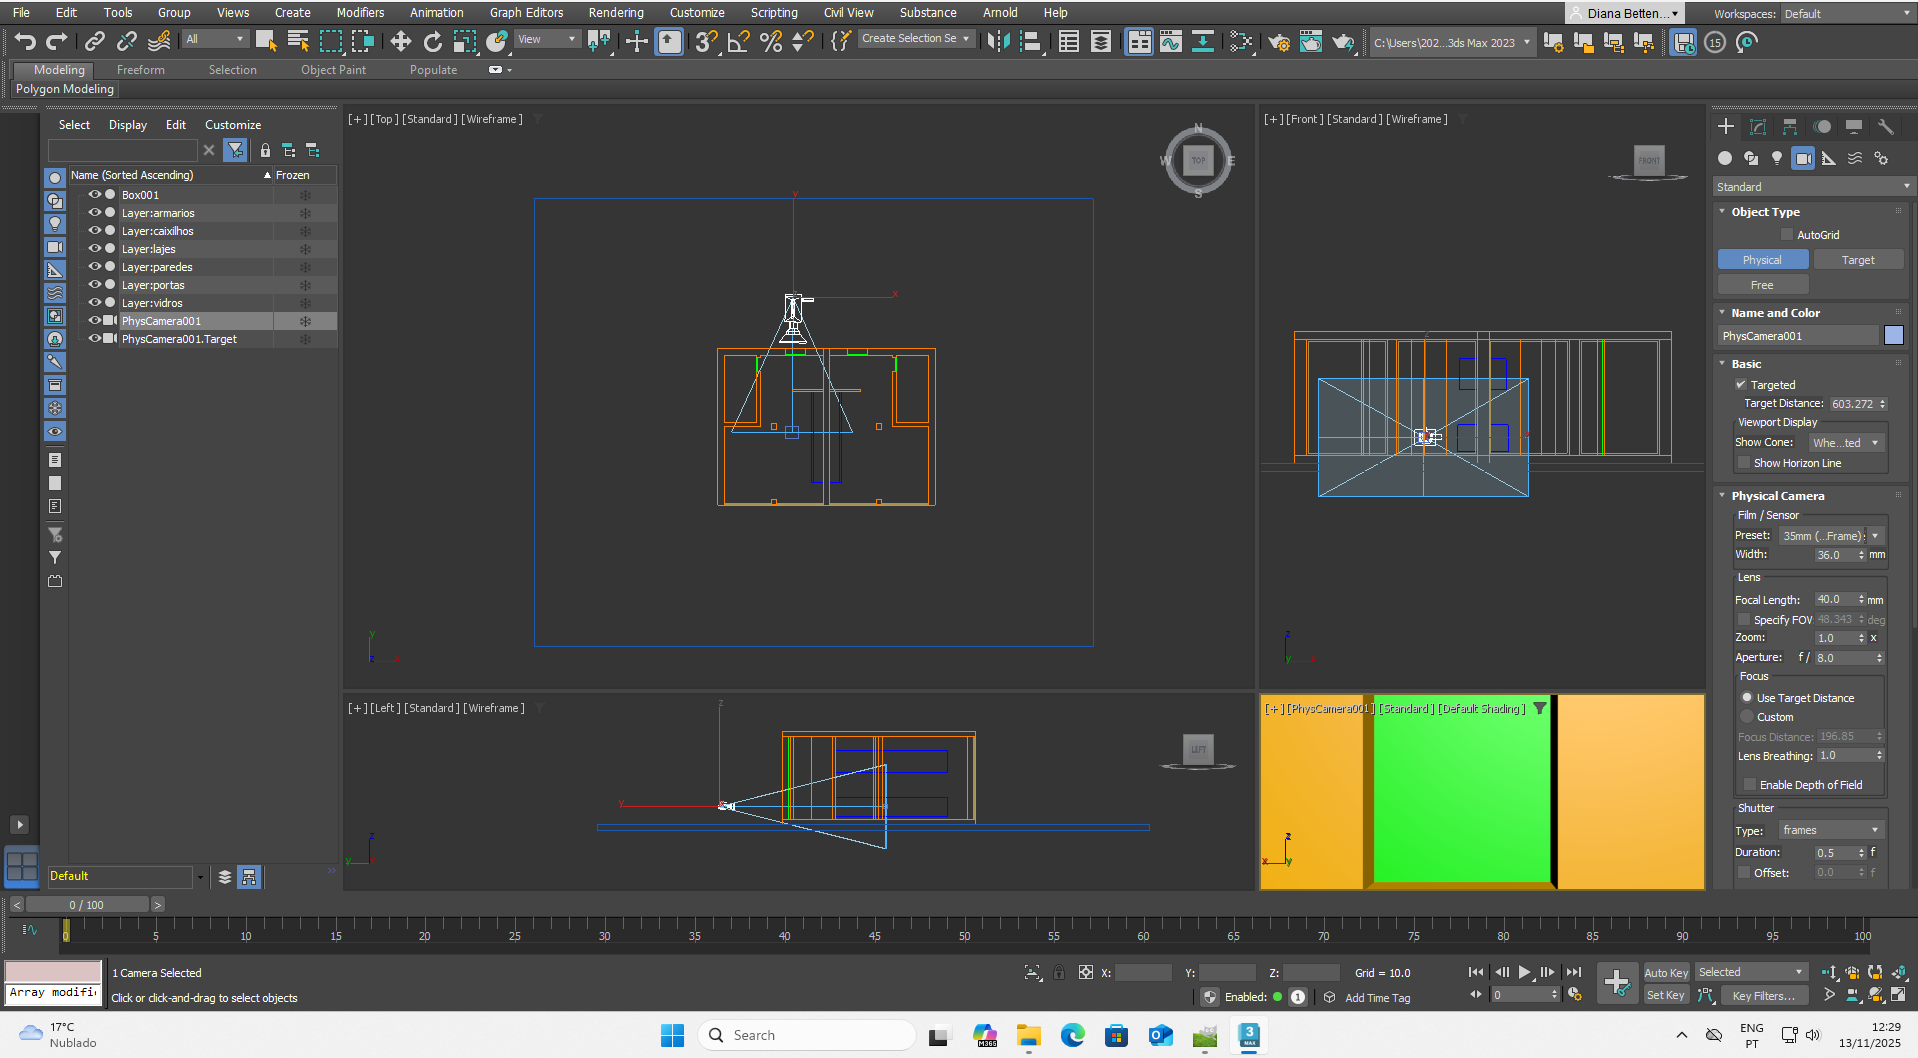Open the Rendering menu
Screen dimensions: 1918x1058
[x=615, y=13]
